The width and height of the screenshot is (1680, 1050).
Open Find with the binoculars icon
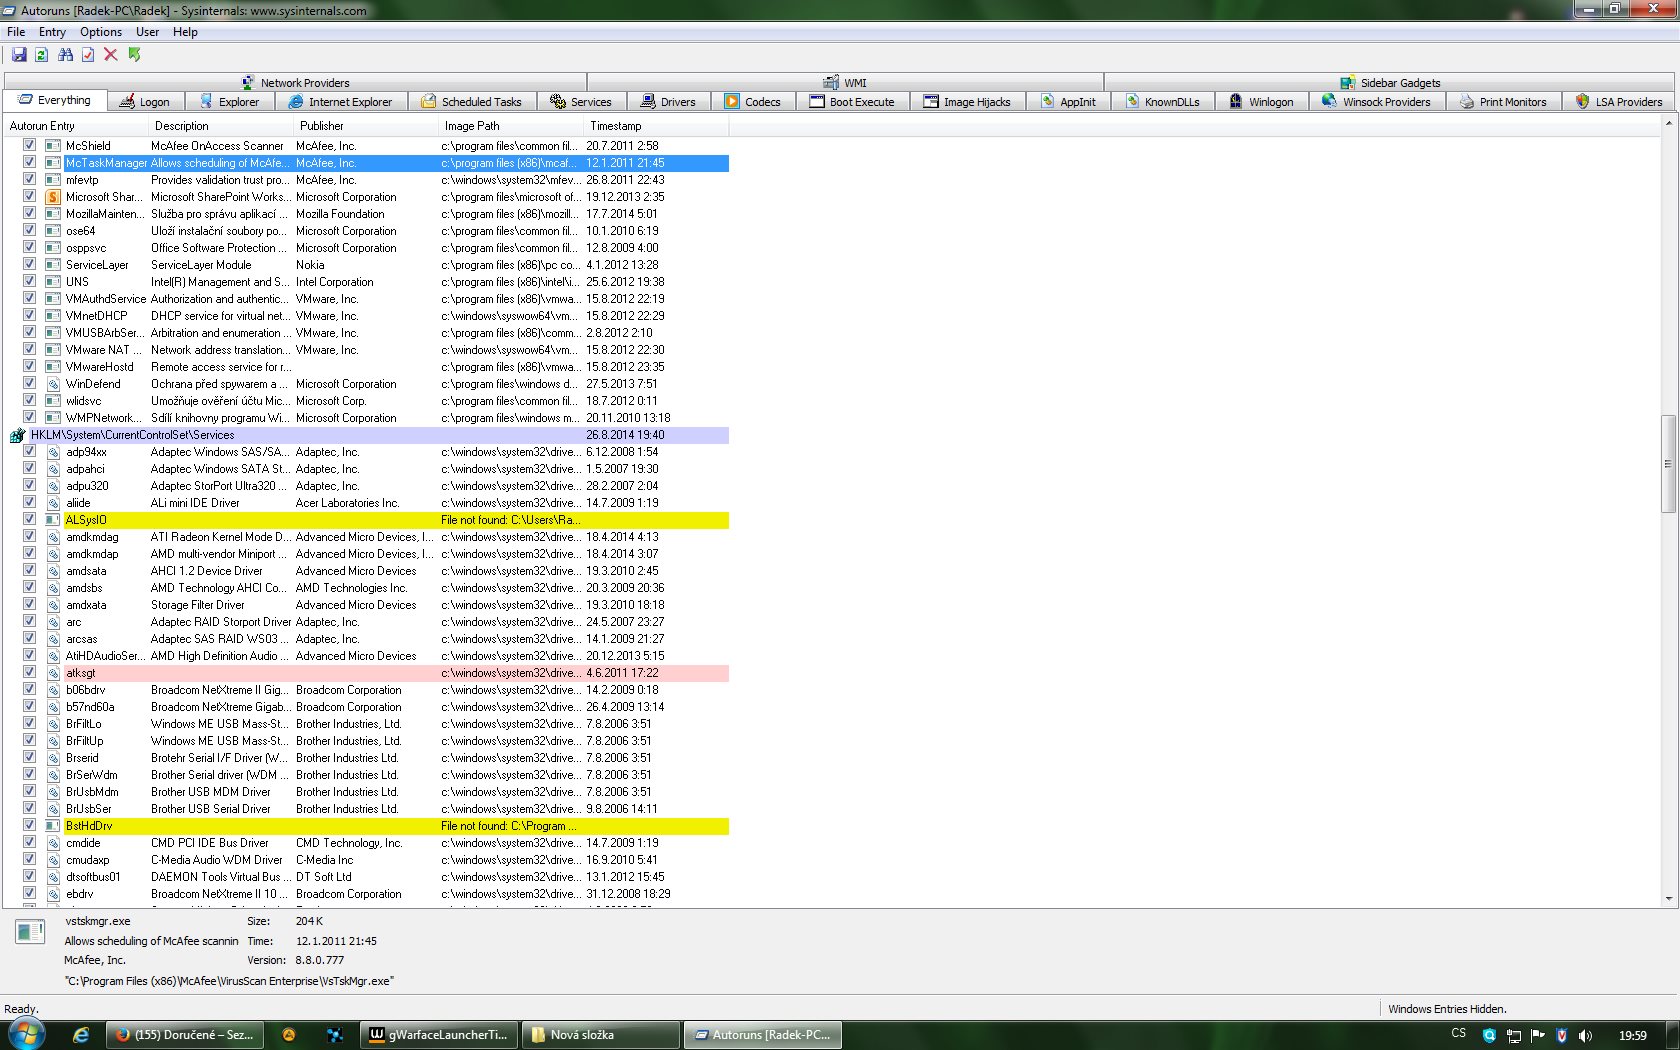65,55
